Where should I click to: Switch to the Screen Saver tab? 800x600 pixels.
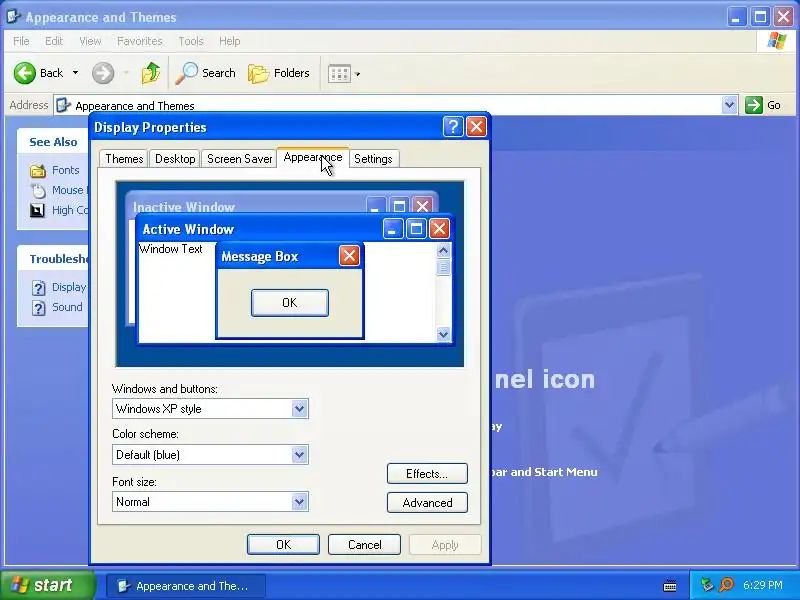point(239,159)
